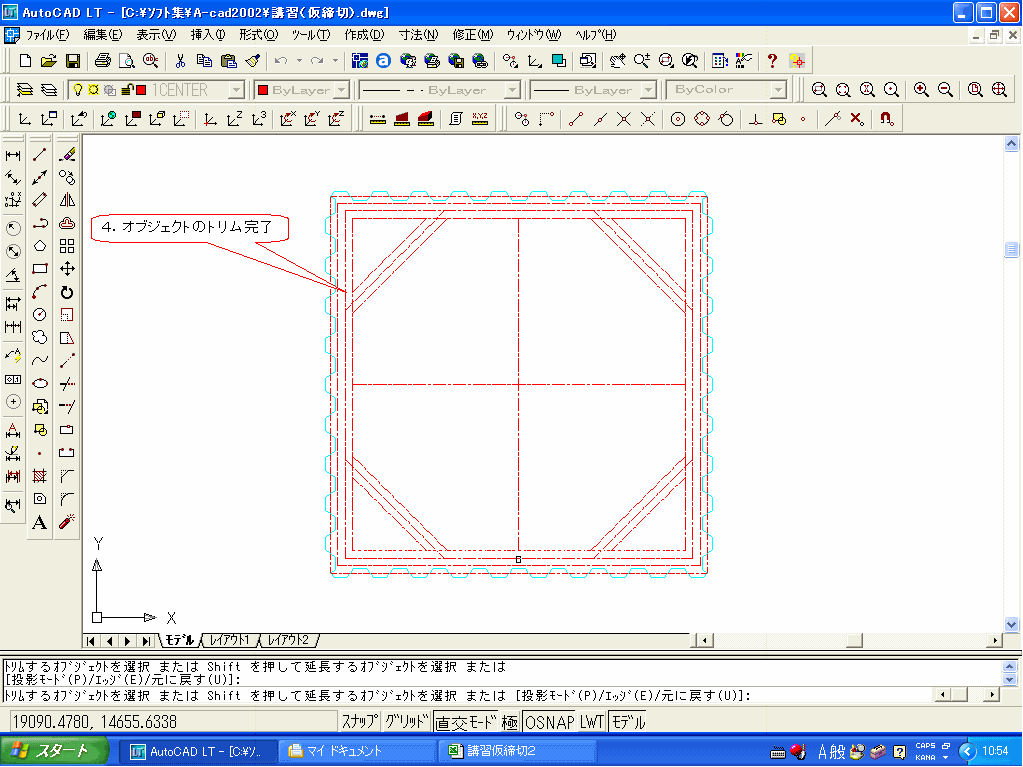Toggle モデル space button in status bar
The width and height of the screenshot is (1023, 767).
point(628,722)
